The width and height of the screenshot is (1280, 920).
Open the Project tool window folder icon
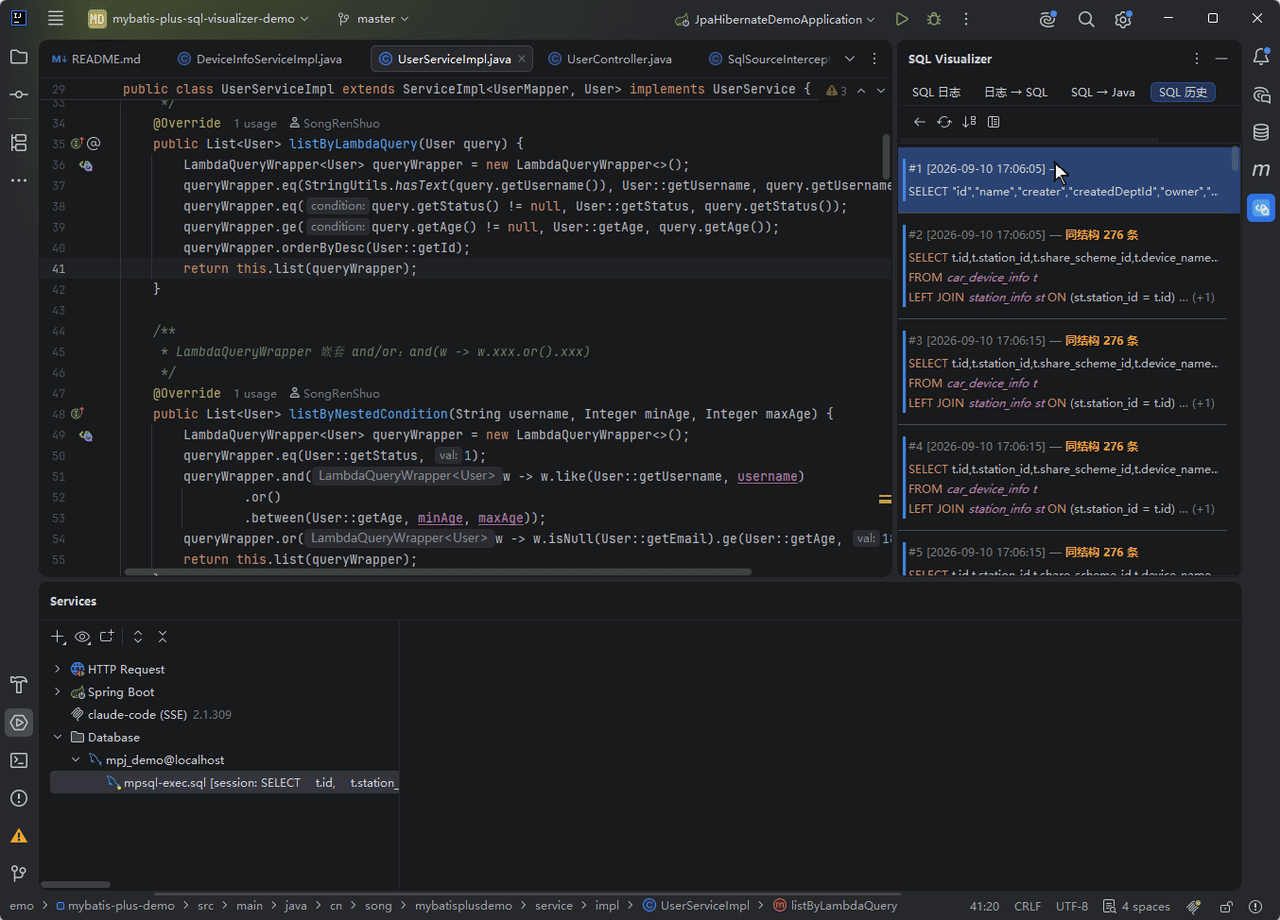[19, 57]
